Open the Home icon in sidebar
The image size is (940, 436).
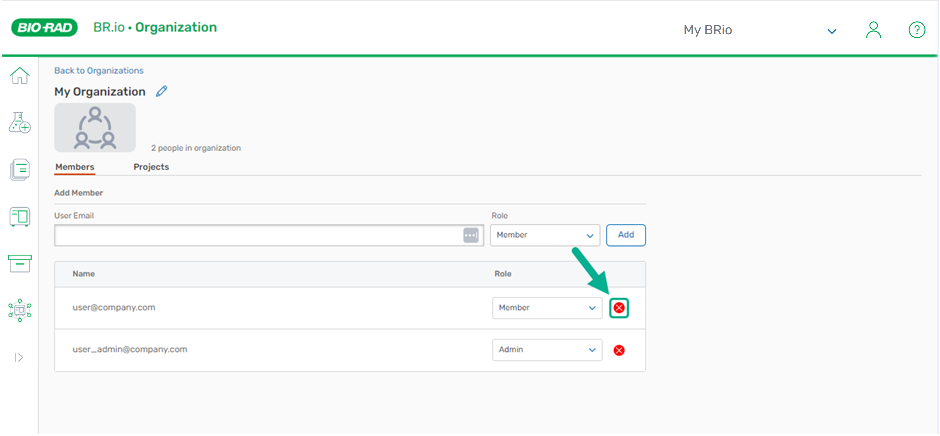click(19, 76)
